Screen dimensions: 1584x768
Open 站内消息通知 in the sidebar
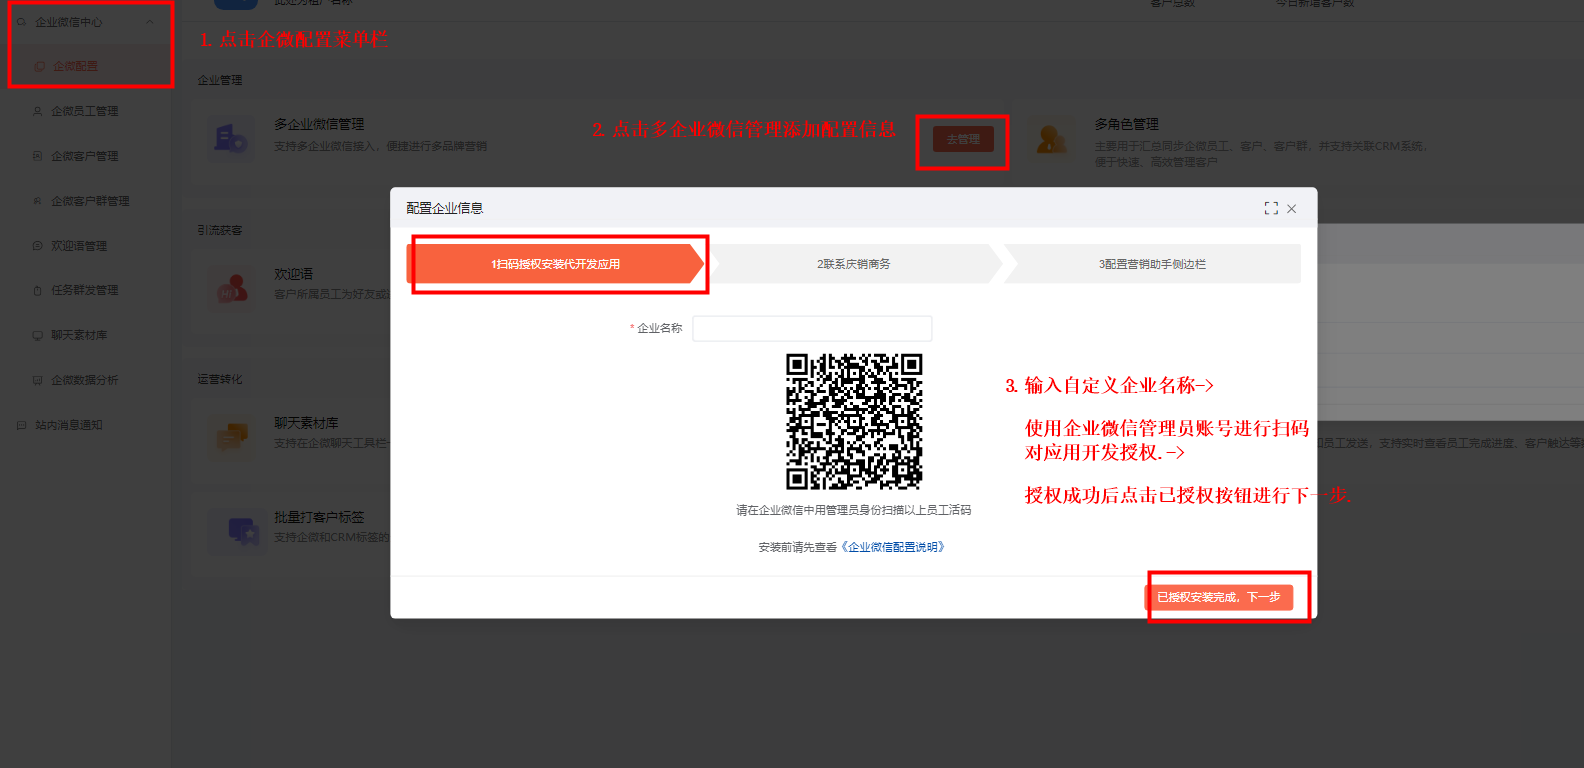click(x=69, y=425)
